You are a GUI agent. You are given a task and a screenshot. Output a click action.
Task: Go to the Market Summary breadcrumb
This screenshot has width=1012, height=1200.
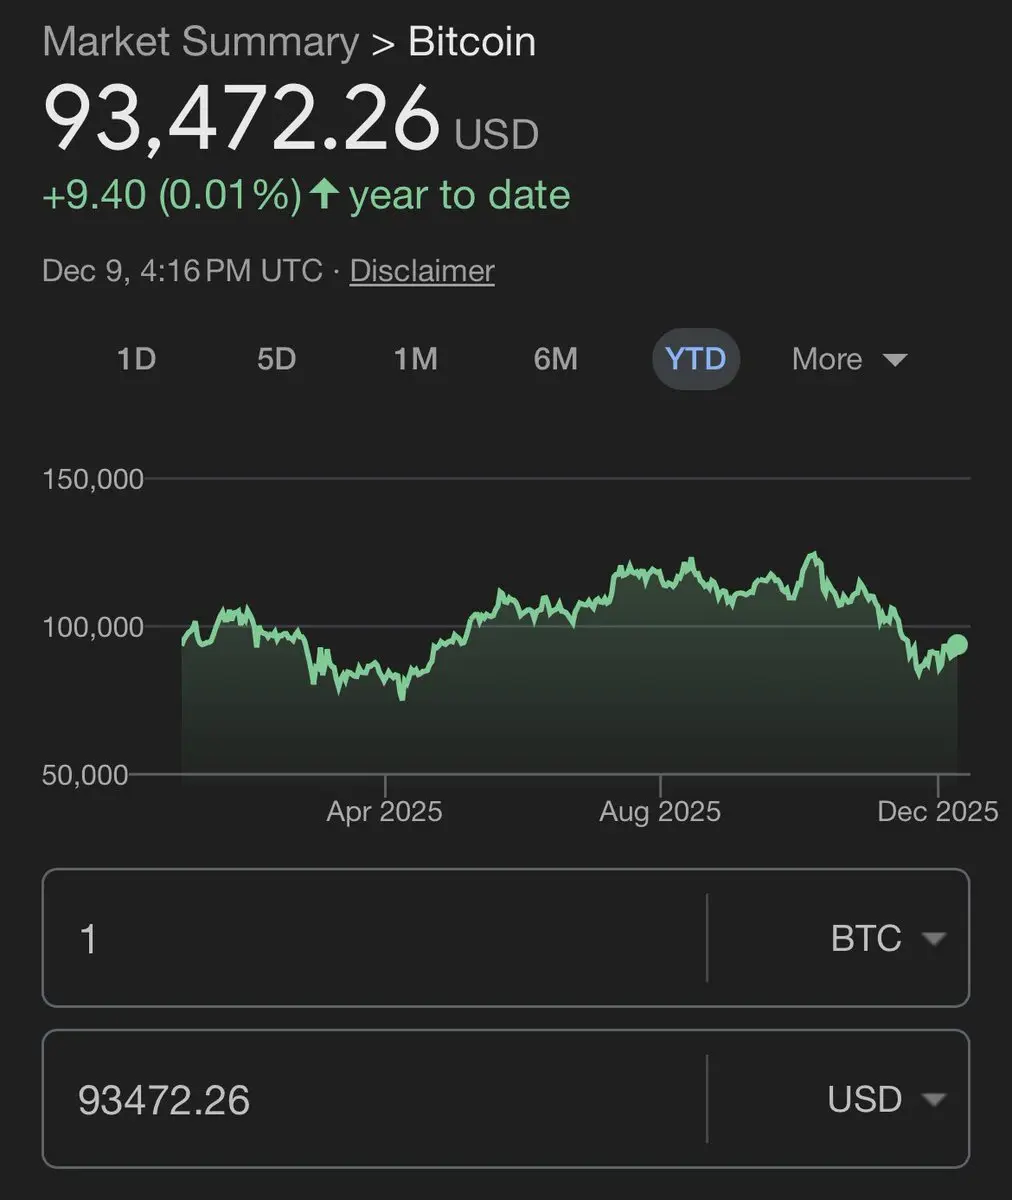(x=200, y=42)
